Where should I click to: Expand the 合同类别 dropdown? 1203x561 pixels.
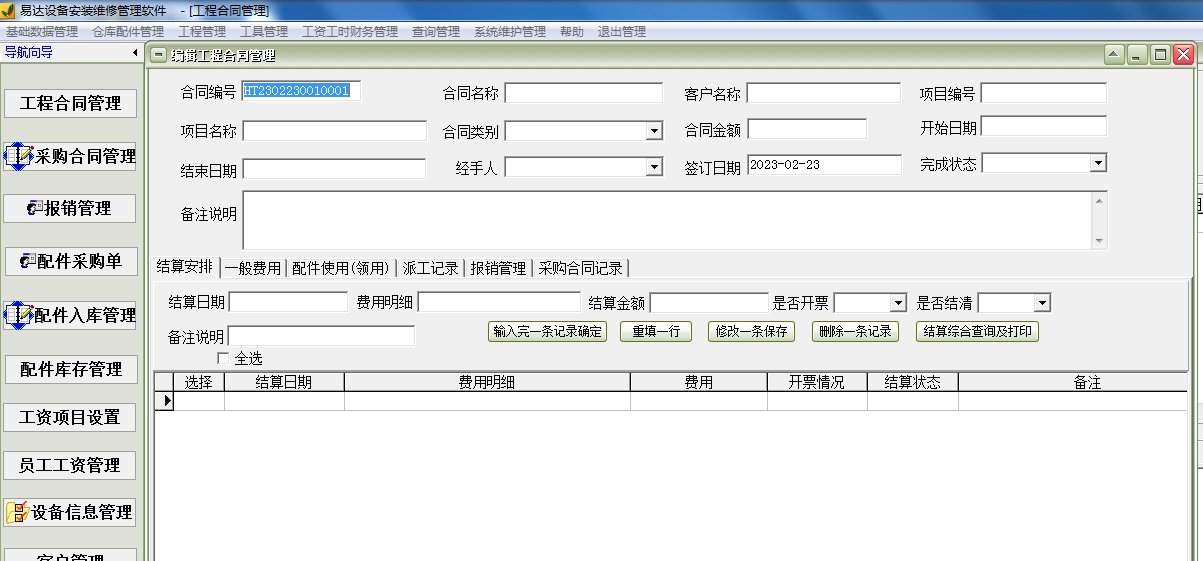click(x=654, y=131)
